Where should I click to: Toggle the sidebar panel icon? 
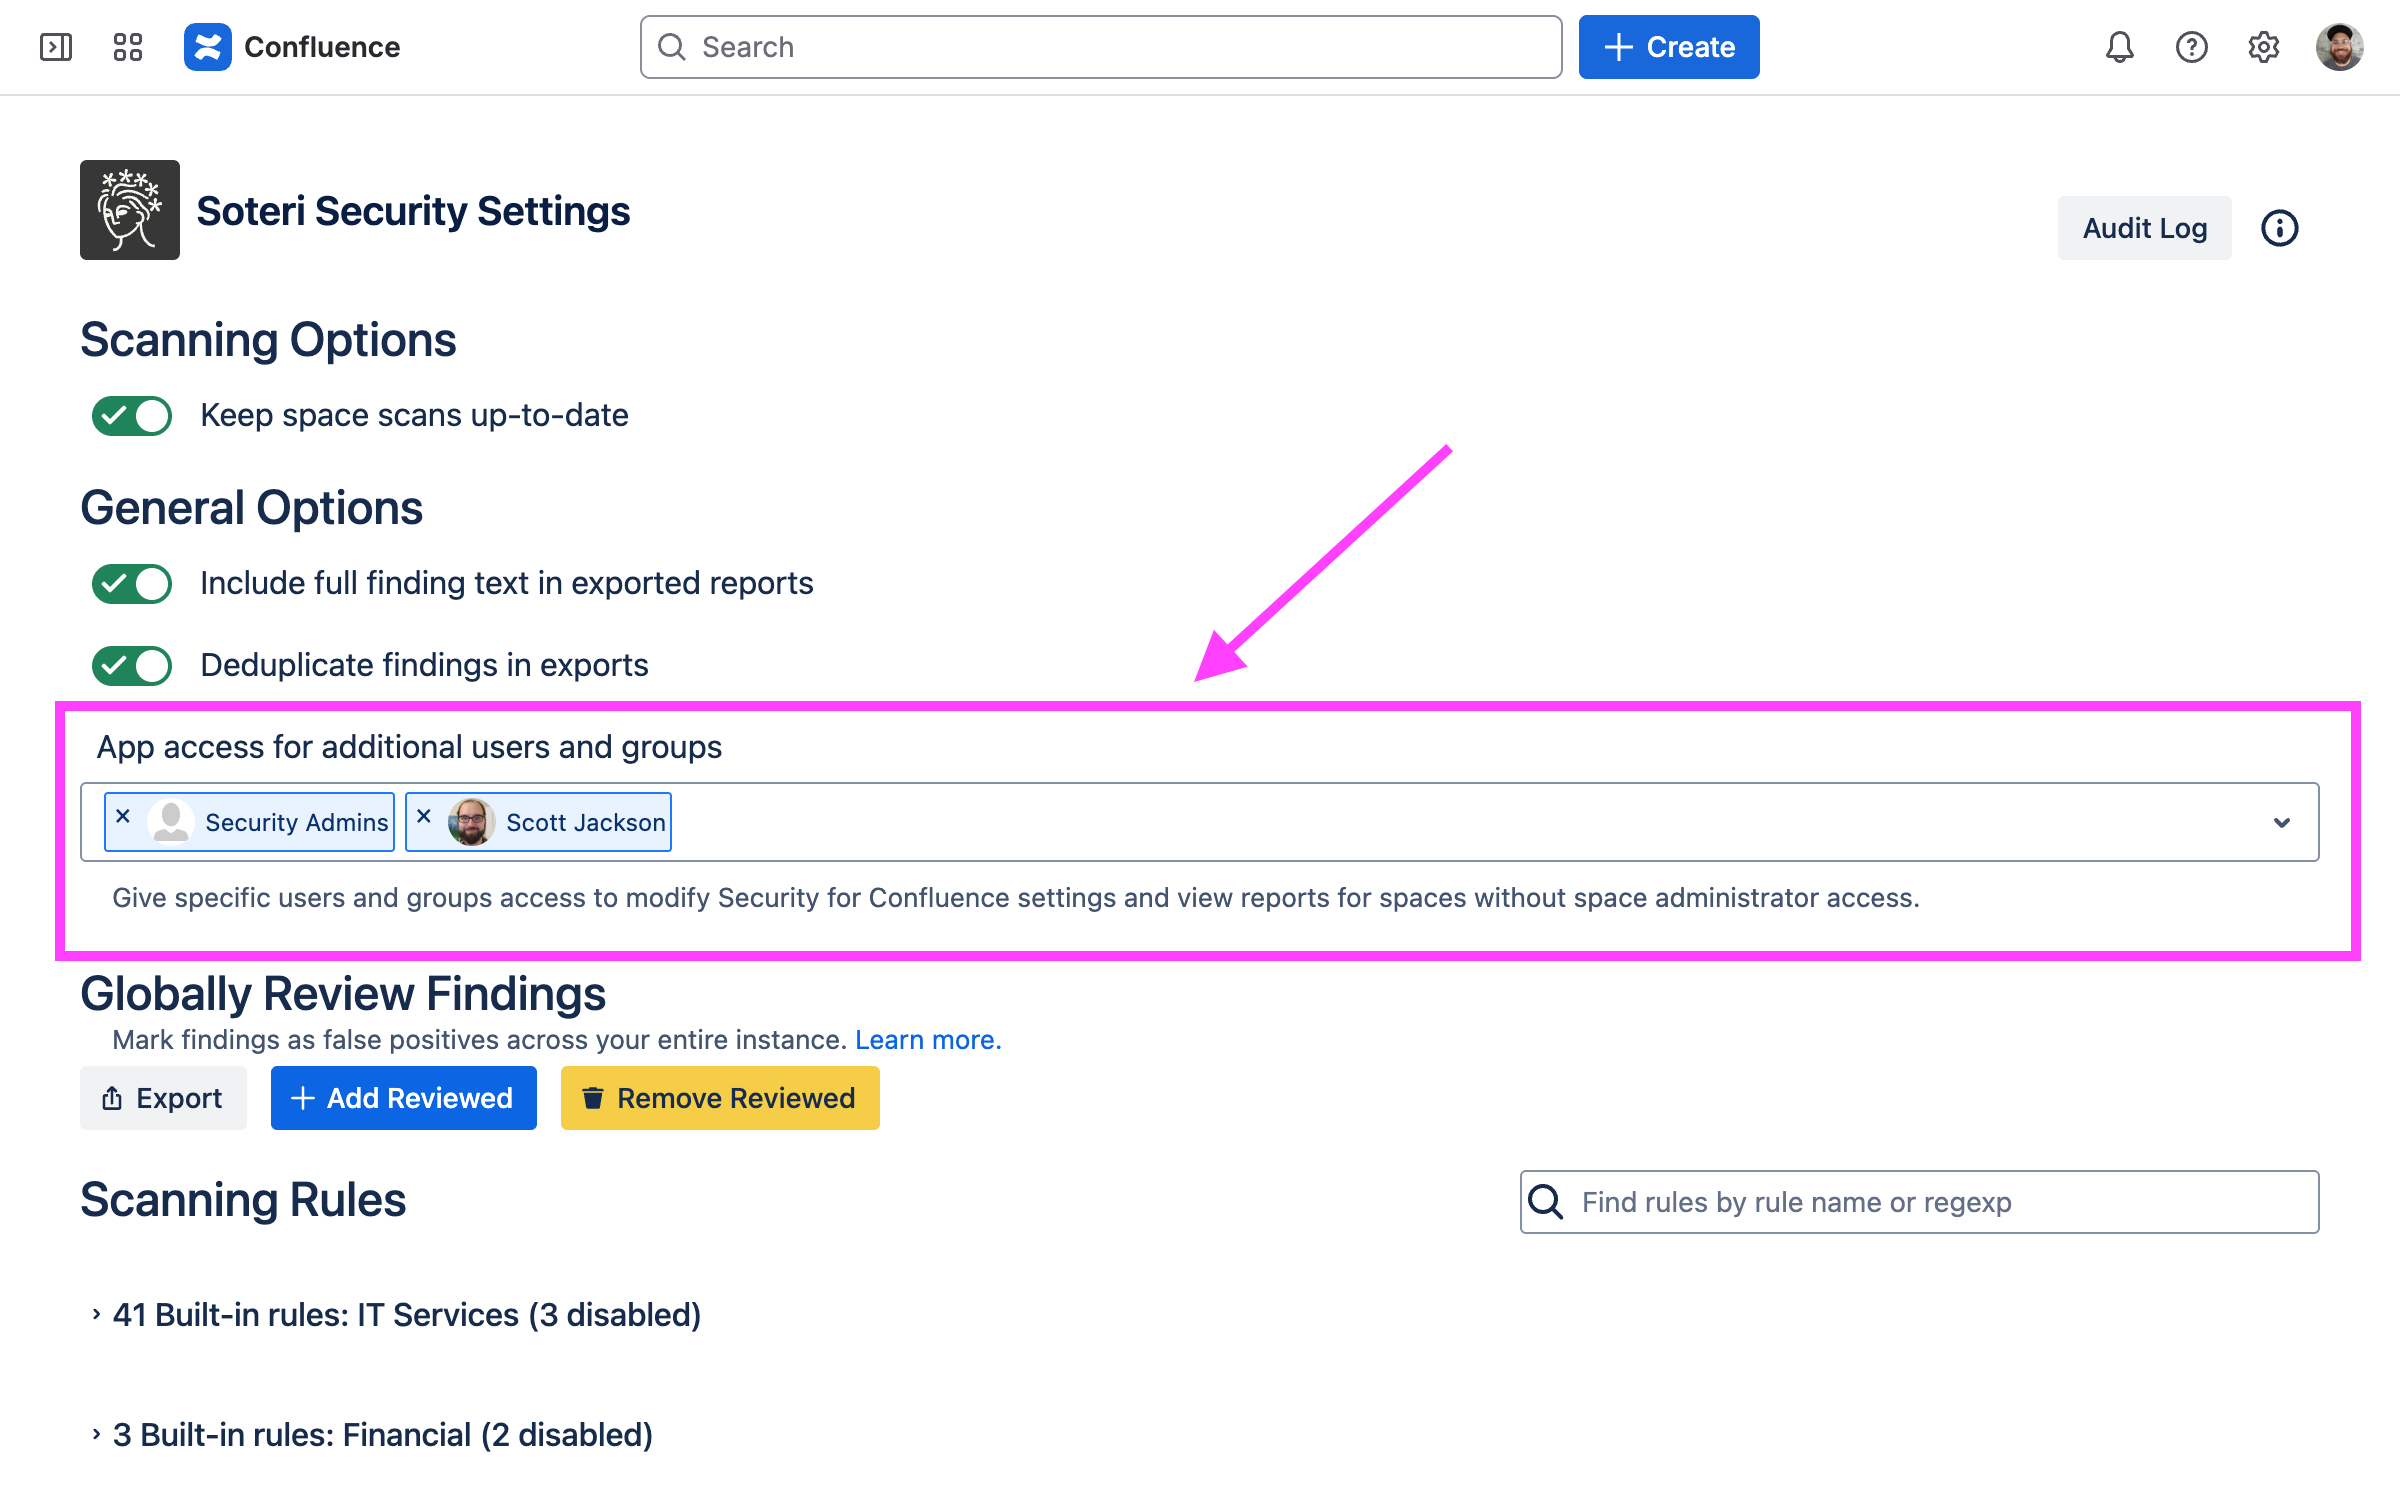(x=56, y=47)
